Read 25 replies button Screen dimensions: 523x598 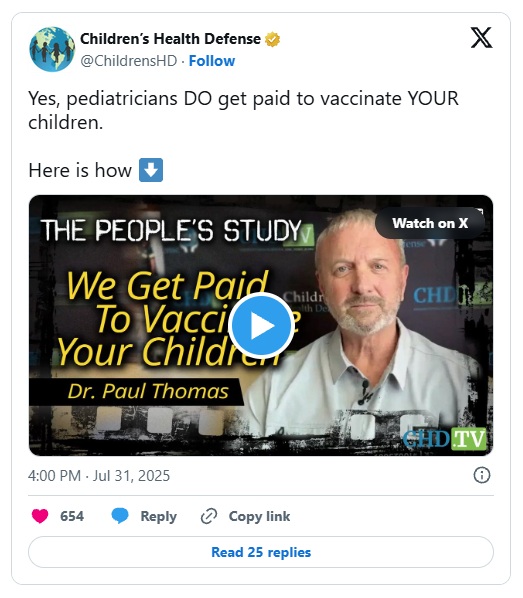click(261, 552)
